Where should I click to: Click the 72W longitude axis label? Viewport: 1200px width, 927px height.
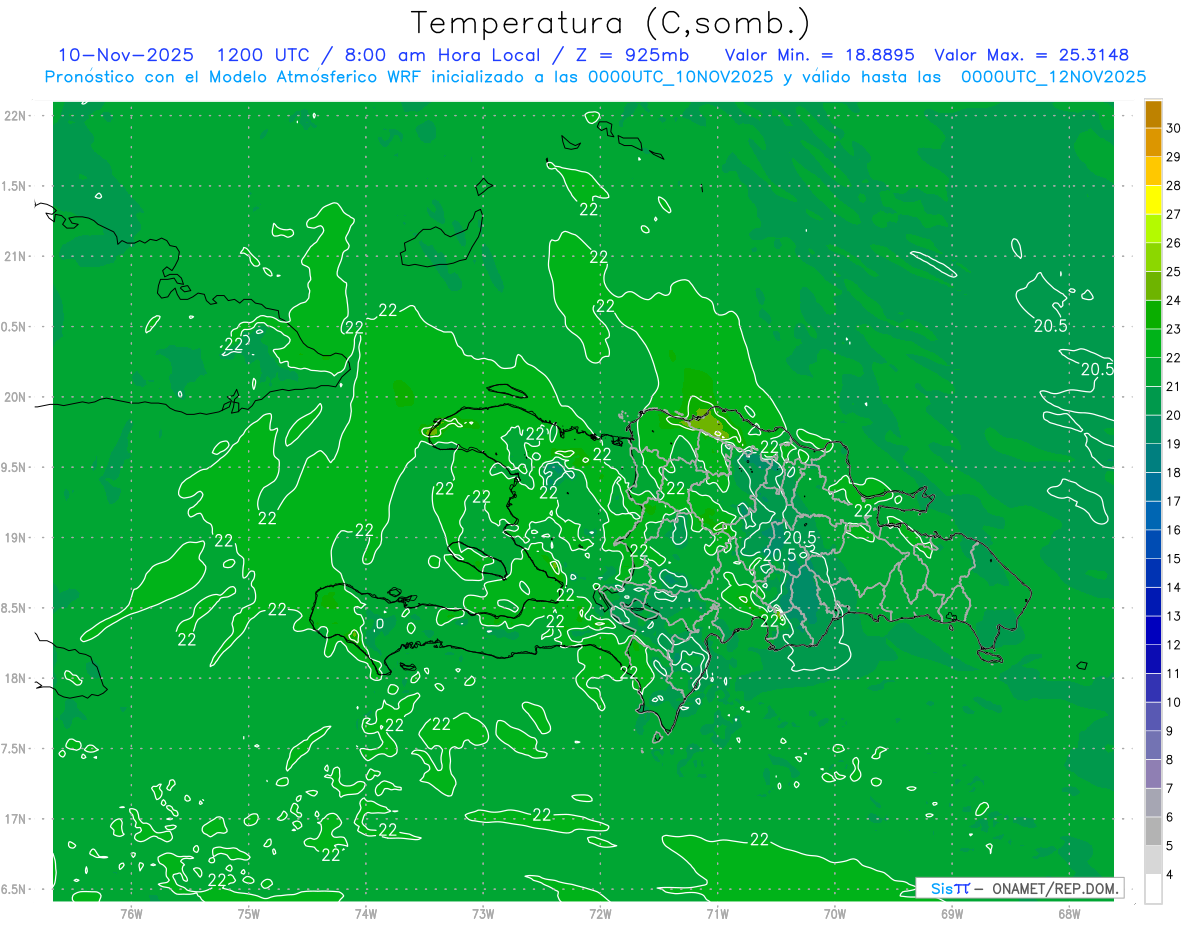tap(600, 914)
